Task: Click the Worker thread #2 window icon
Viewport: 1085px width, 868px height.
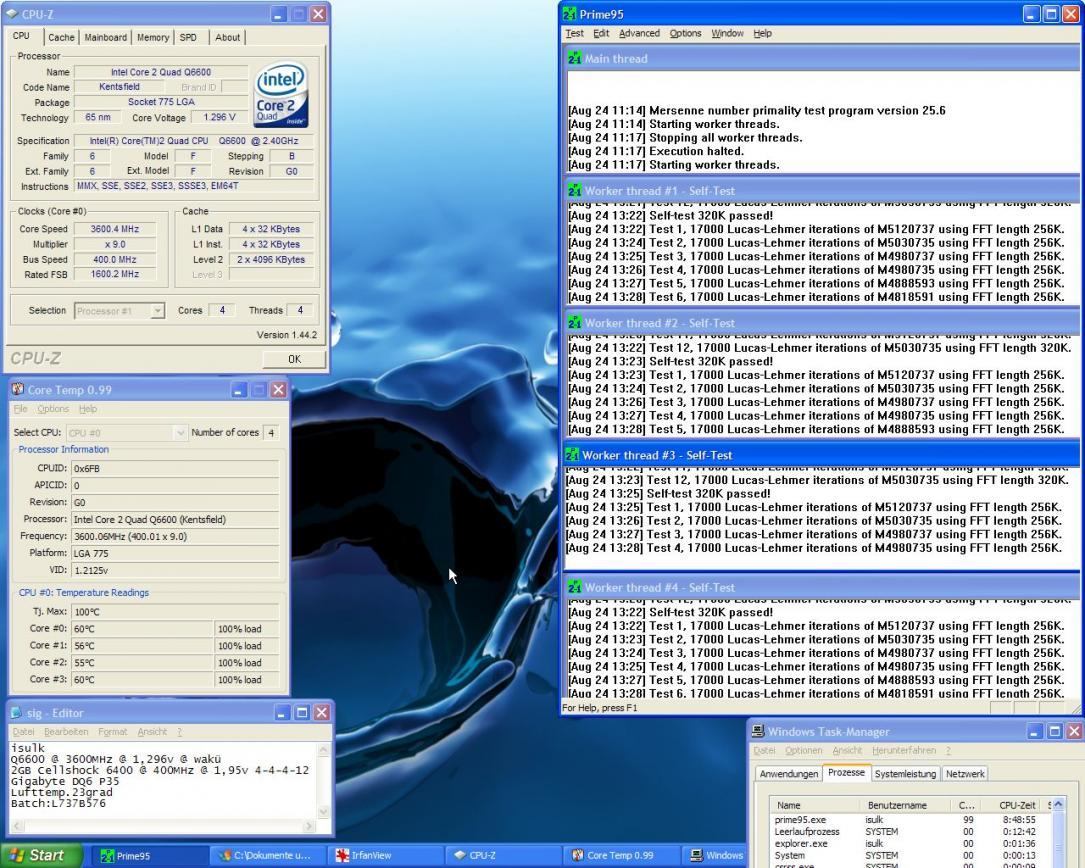Action: point(574,323)
